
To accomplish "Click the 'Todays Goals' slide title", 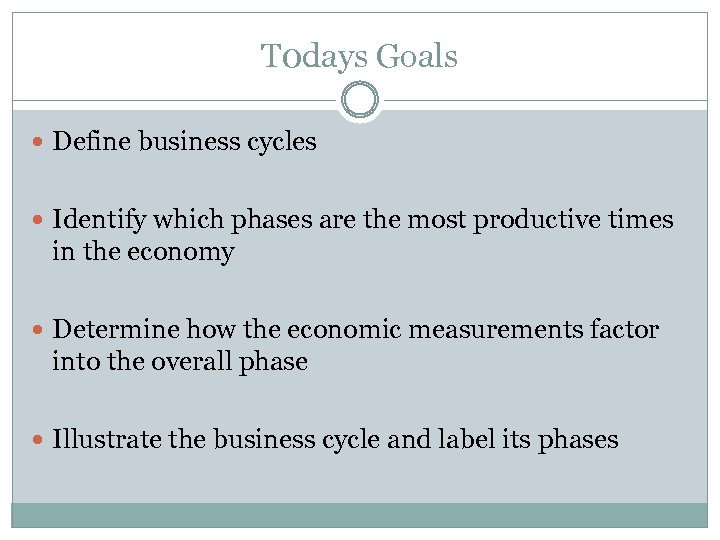I will [x=359, y=57].
